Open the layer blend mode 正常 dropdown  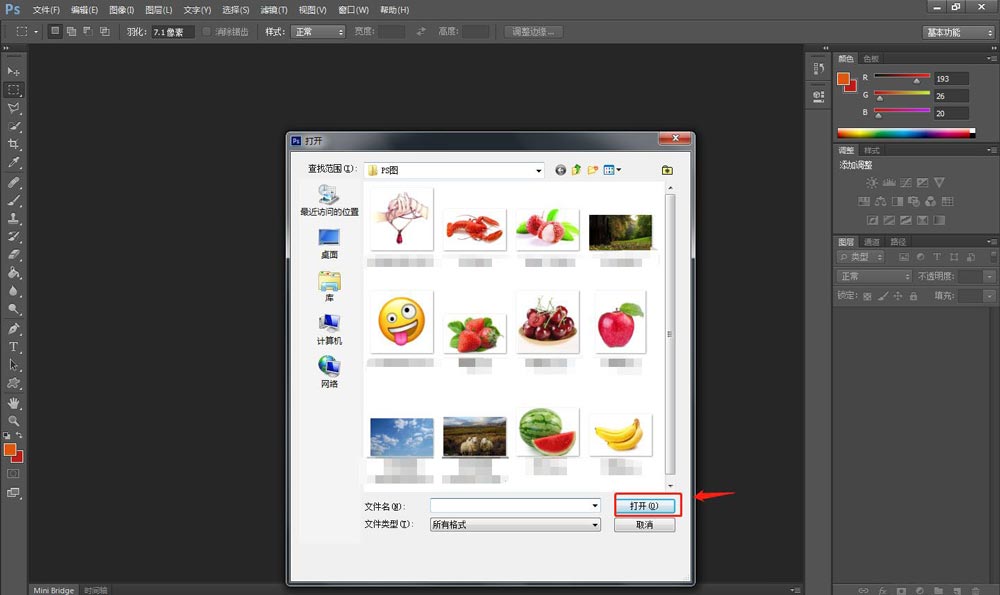point(874,276)
